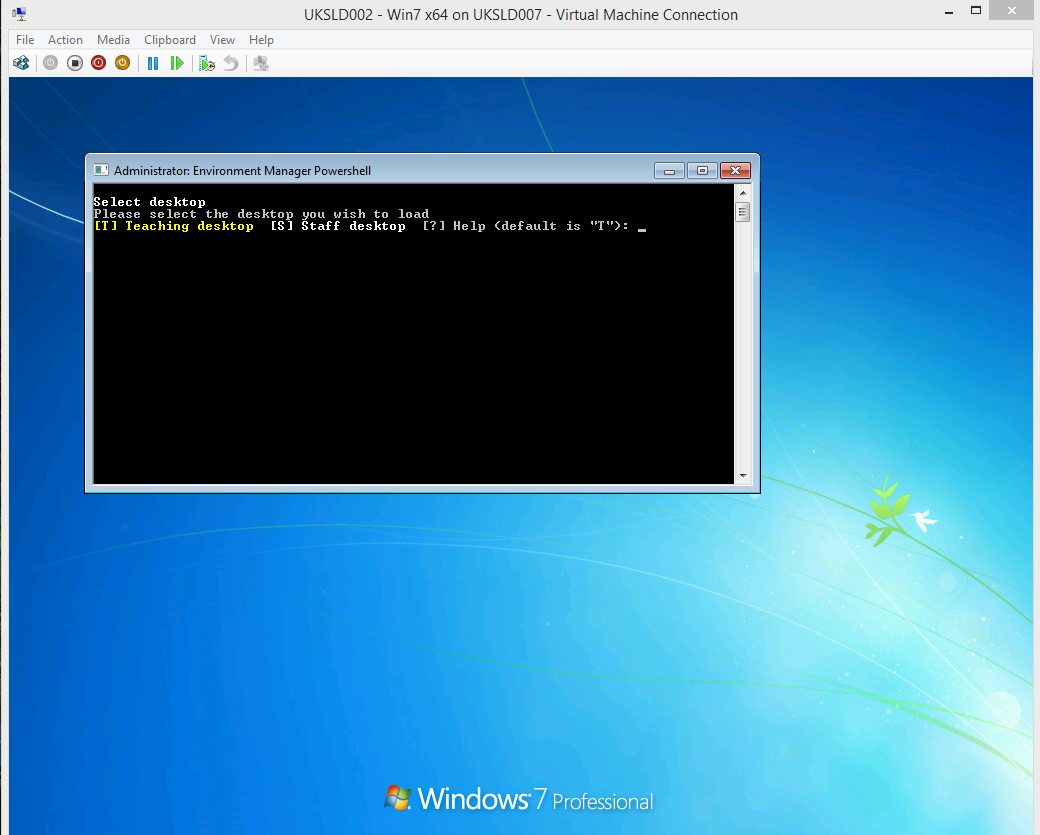Screen dimensions: 1040x835
Task: Click the Powershell window title icon
Action: pos(101,170)
